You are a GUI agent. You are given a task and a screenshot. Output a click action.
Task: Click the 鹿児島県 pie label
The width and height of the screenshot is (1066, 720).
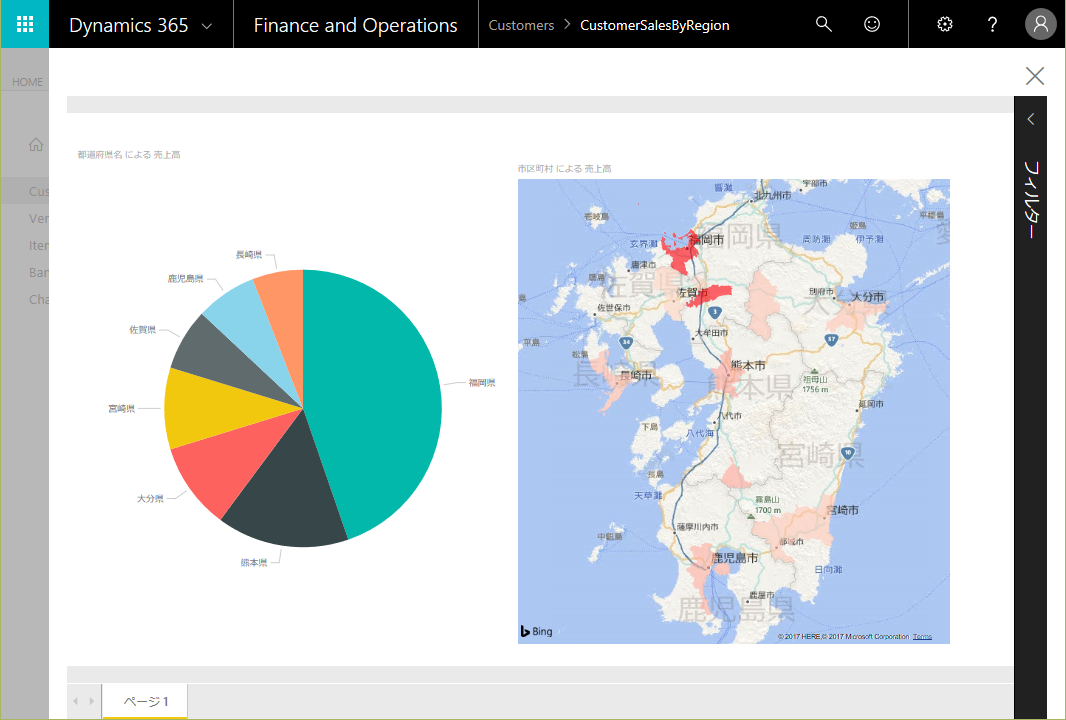coord(186,279)
